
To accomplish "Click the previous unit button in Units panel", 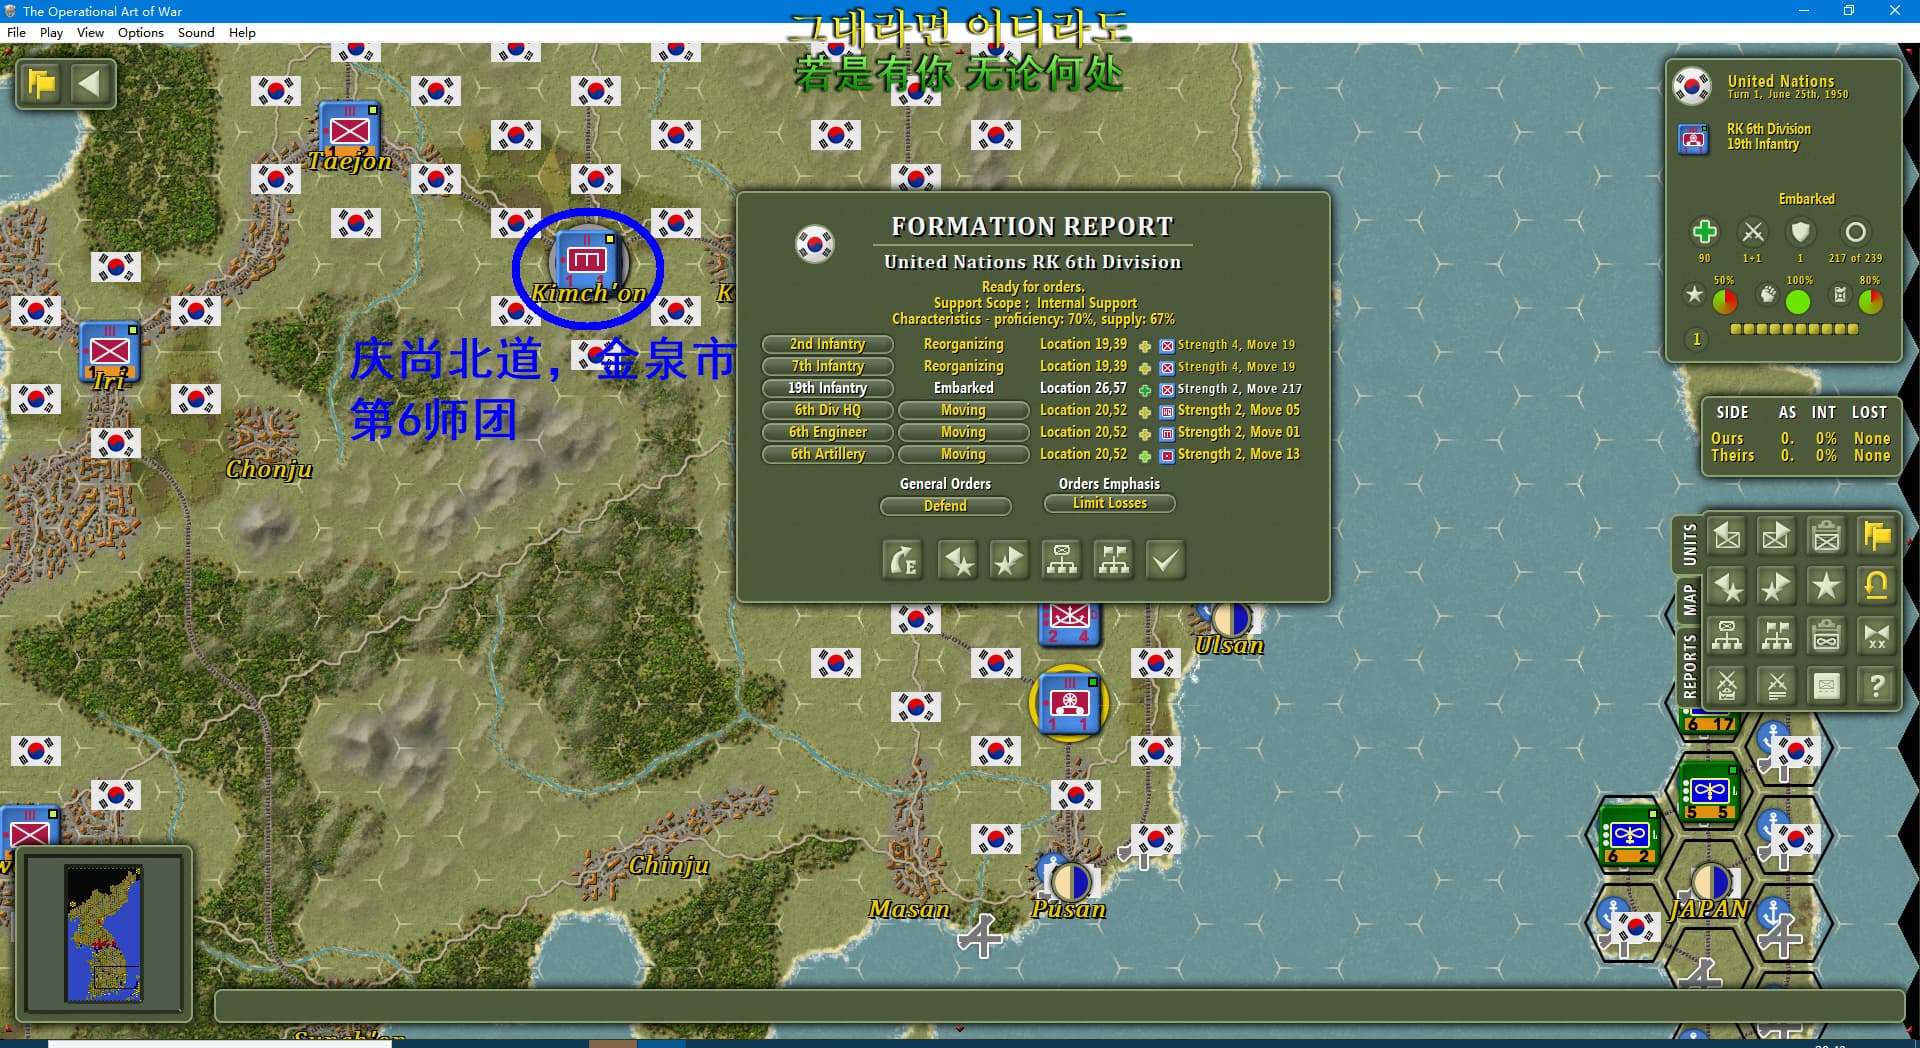I will (x=1727, y=537).
